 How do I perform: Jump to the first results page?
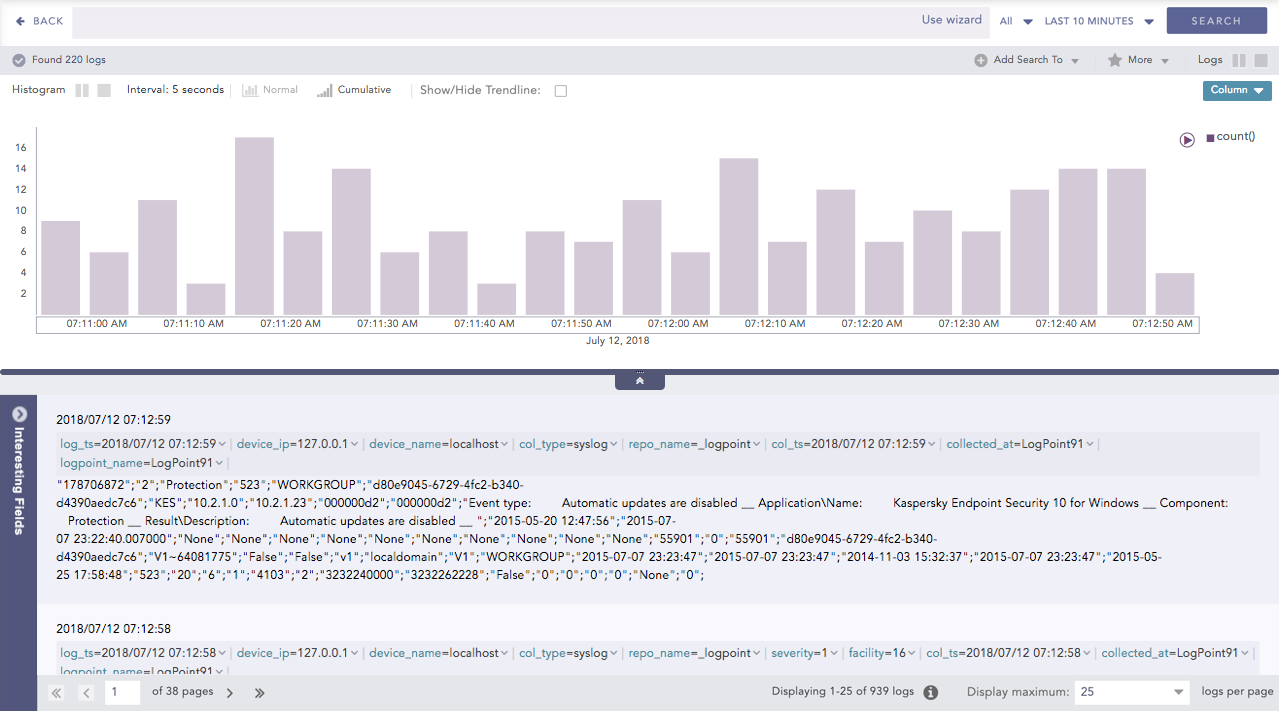click(x=56, y=692)
